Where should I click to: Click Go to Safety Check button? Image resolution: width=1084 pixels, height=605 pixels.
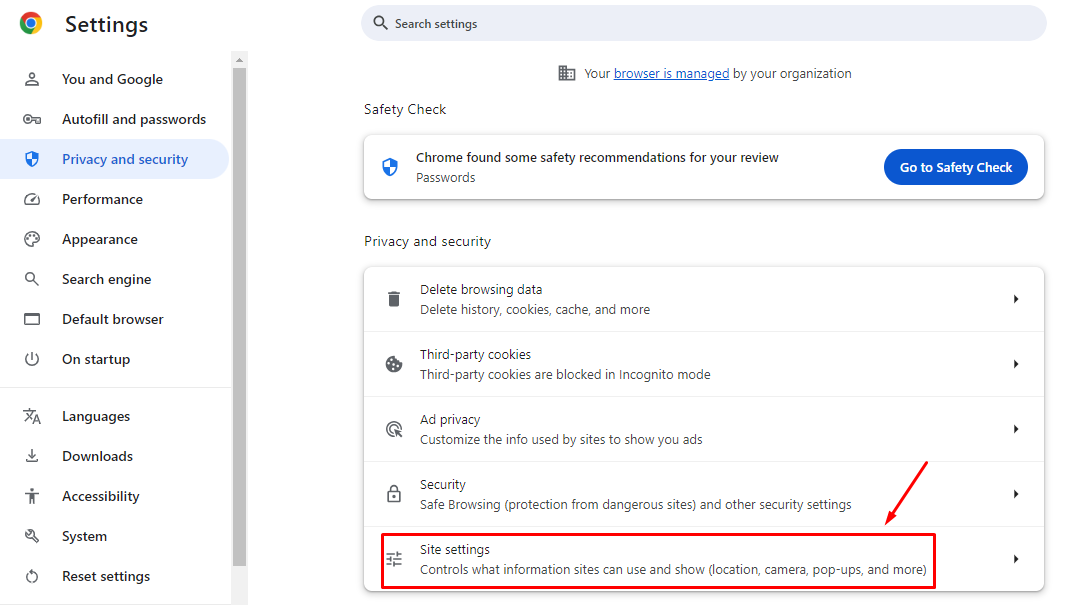(x=955, y=167)
